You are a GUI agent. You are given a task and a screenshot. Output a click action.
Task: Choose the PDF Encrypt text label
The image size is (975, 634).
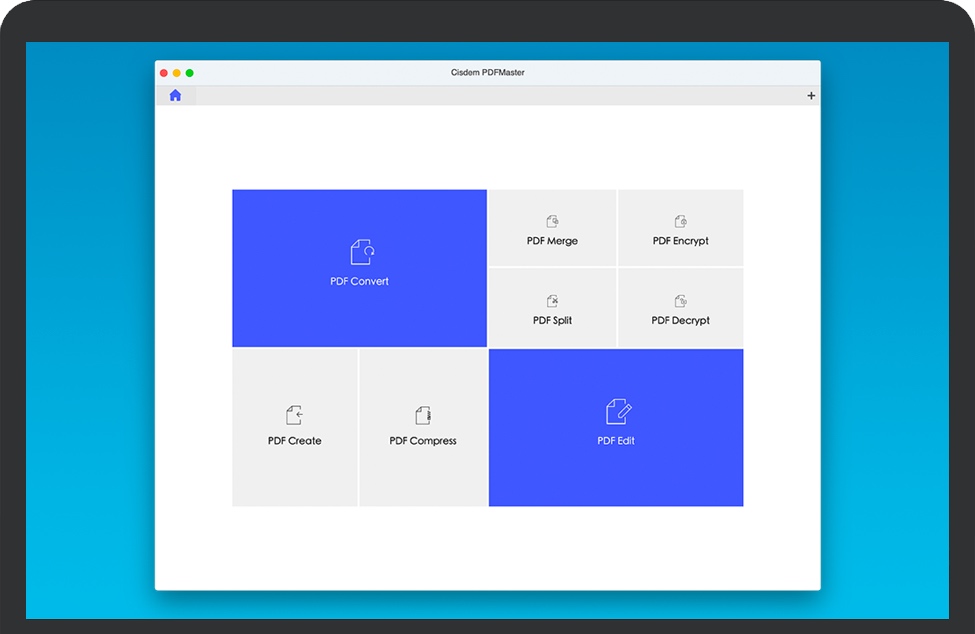pos(680,241)
